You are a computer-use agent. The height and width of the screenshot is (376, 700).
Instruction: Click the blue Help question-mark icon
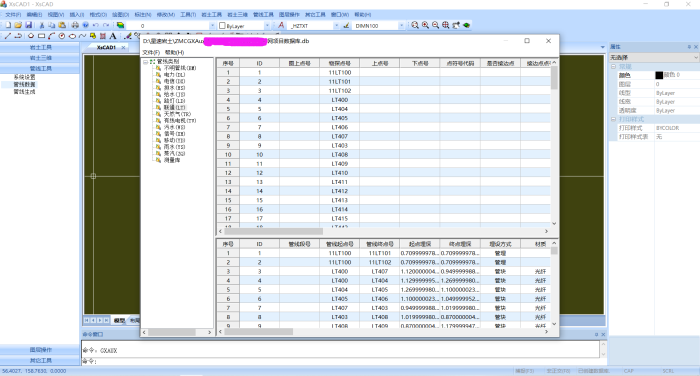85,25
